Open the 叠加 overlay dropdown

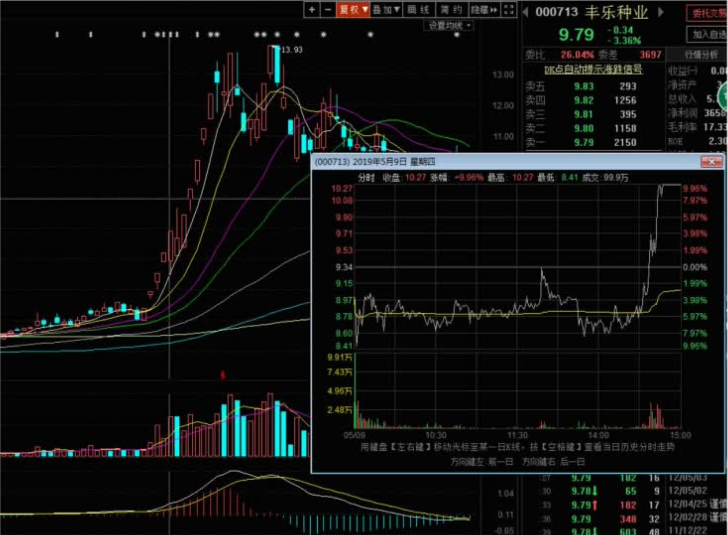(386, 9)
